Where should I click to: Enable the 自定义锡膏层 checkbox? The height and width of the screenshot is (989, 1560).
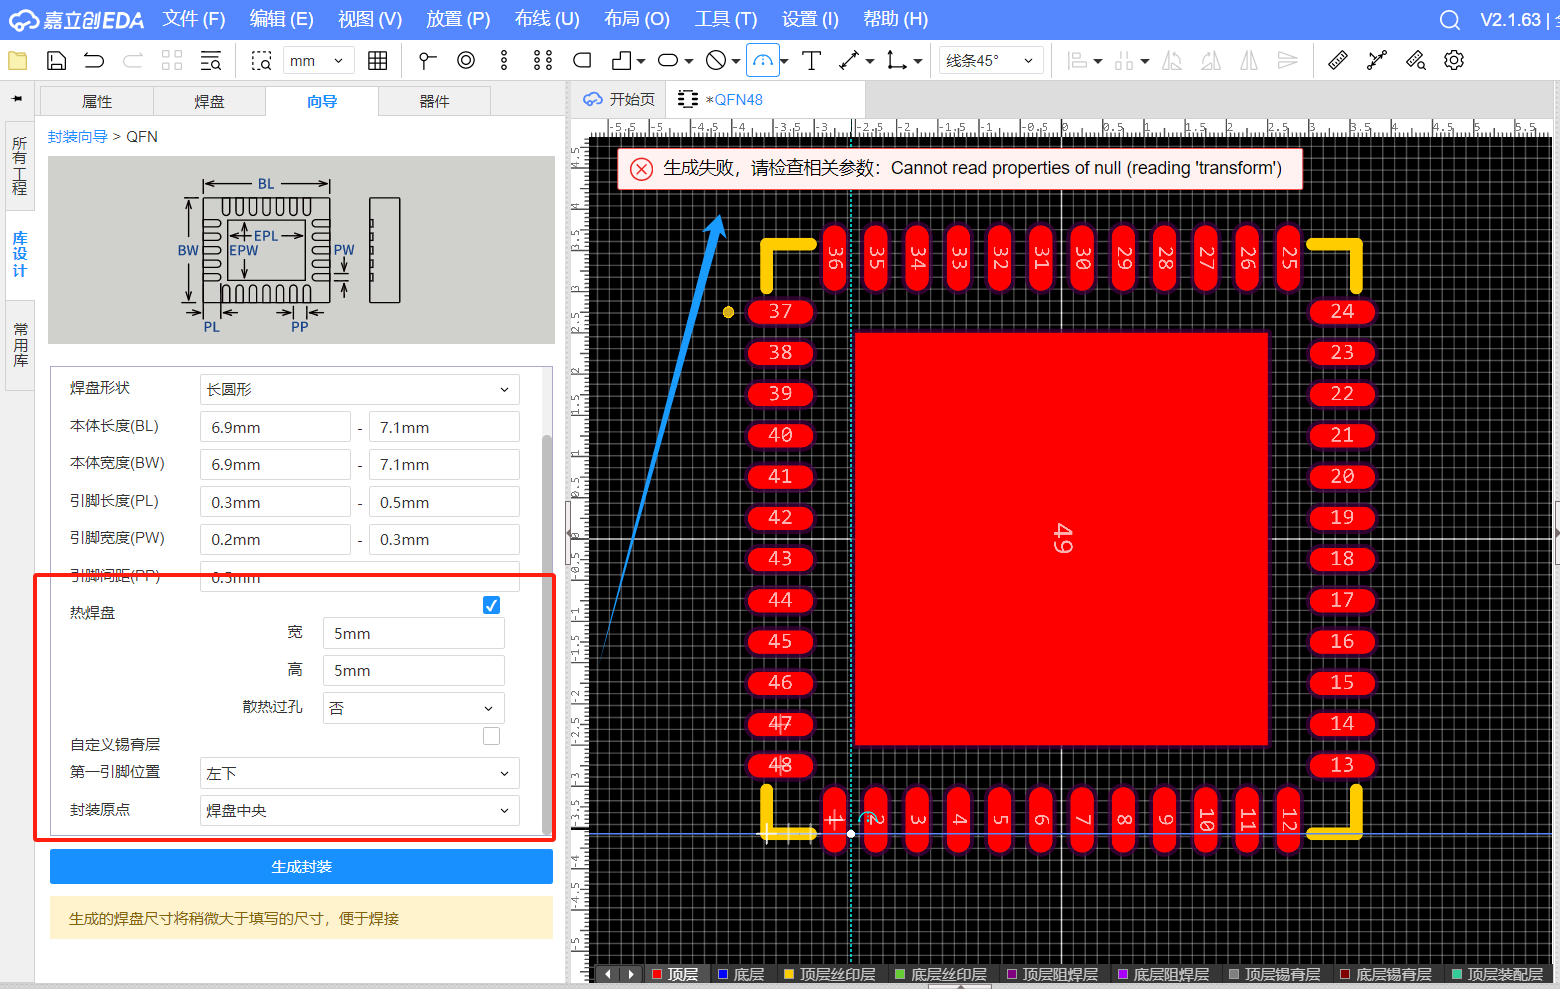point(491,736)
